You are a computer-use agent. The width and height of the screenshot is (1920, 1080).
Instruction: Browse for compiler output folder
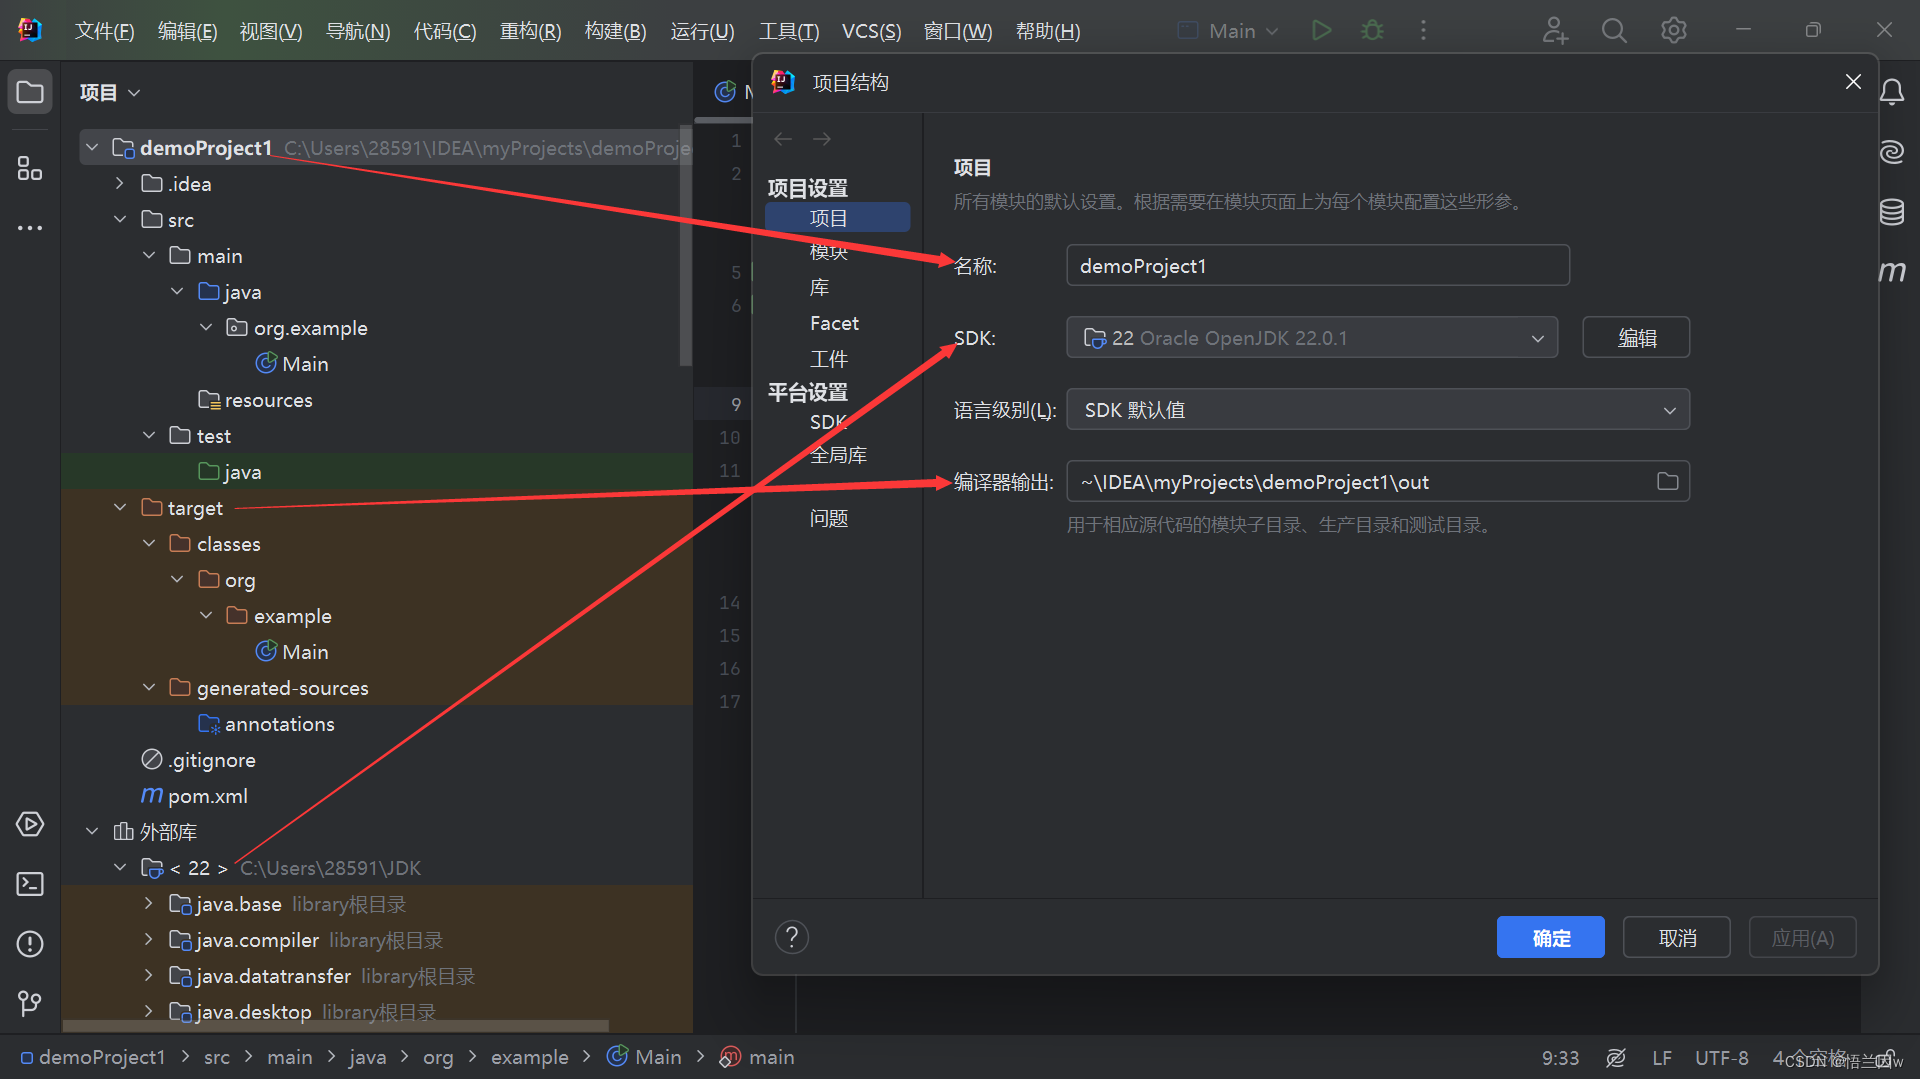[1667, 482]
